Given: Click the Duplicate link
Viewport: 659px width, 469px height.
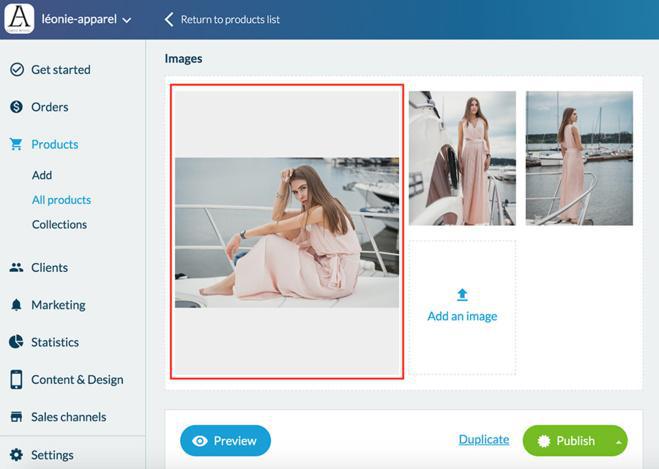Looking at the screenshot, I should tap(484, 440).
